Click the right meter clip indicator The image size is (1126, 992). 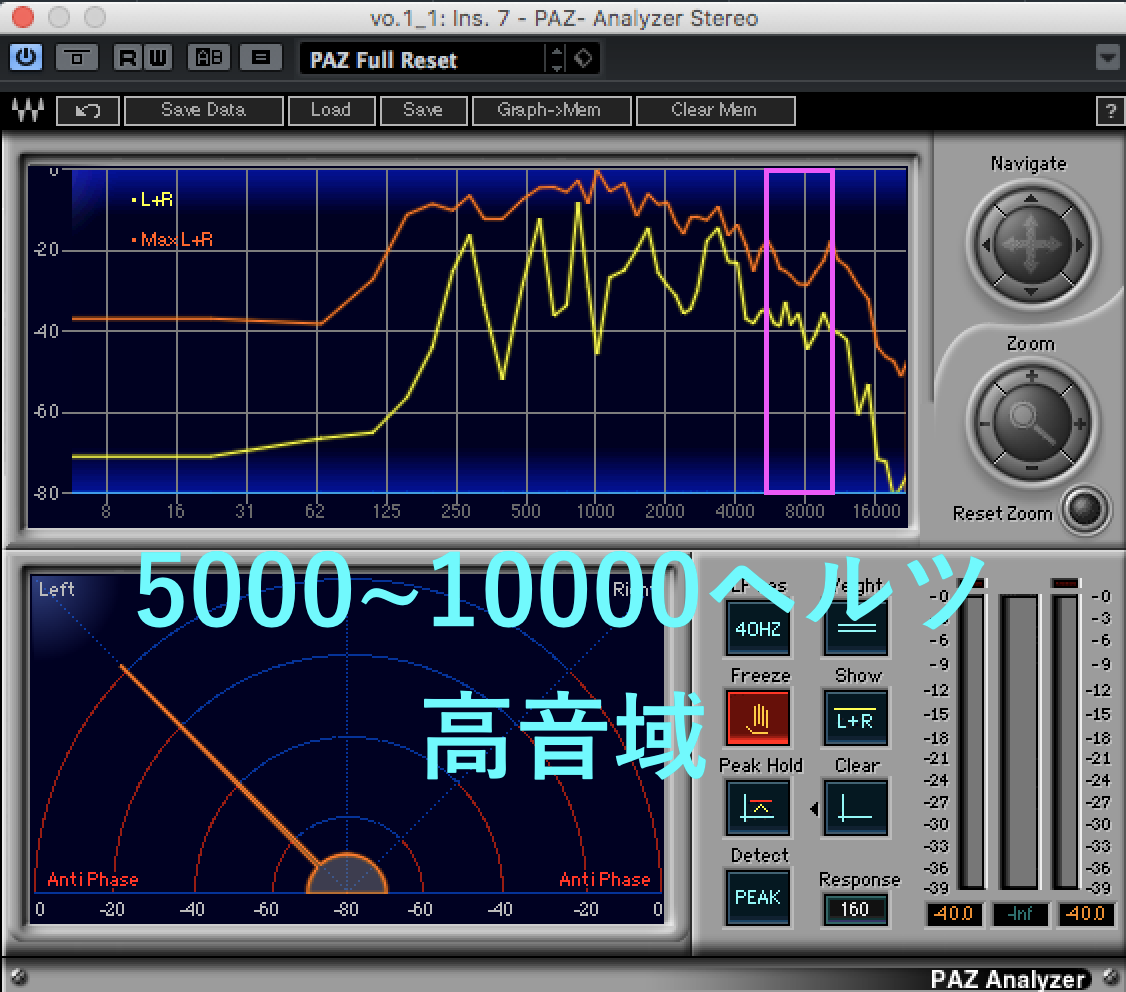click(x=1066, y=583)
